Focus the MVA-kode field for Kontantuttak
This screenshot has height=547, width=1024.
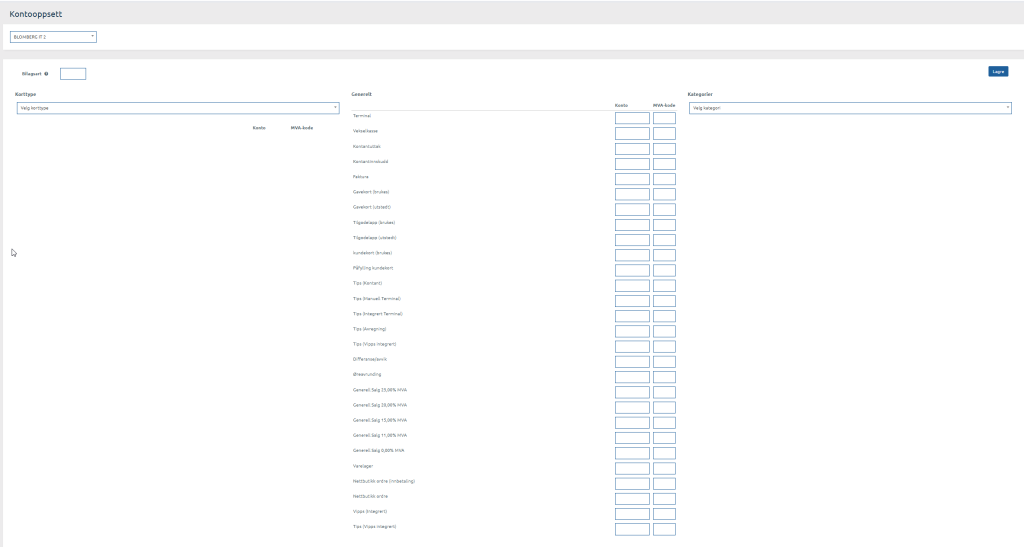point(664,148)
